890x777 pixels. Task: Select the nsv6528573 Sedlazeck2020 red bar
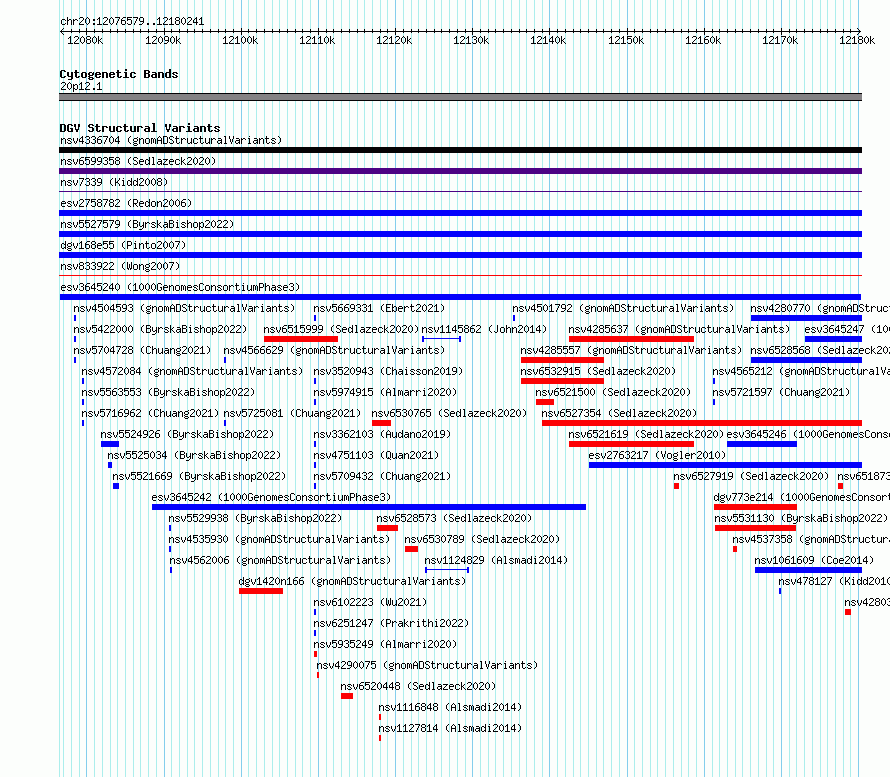coord(388,528)
